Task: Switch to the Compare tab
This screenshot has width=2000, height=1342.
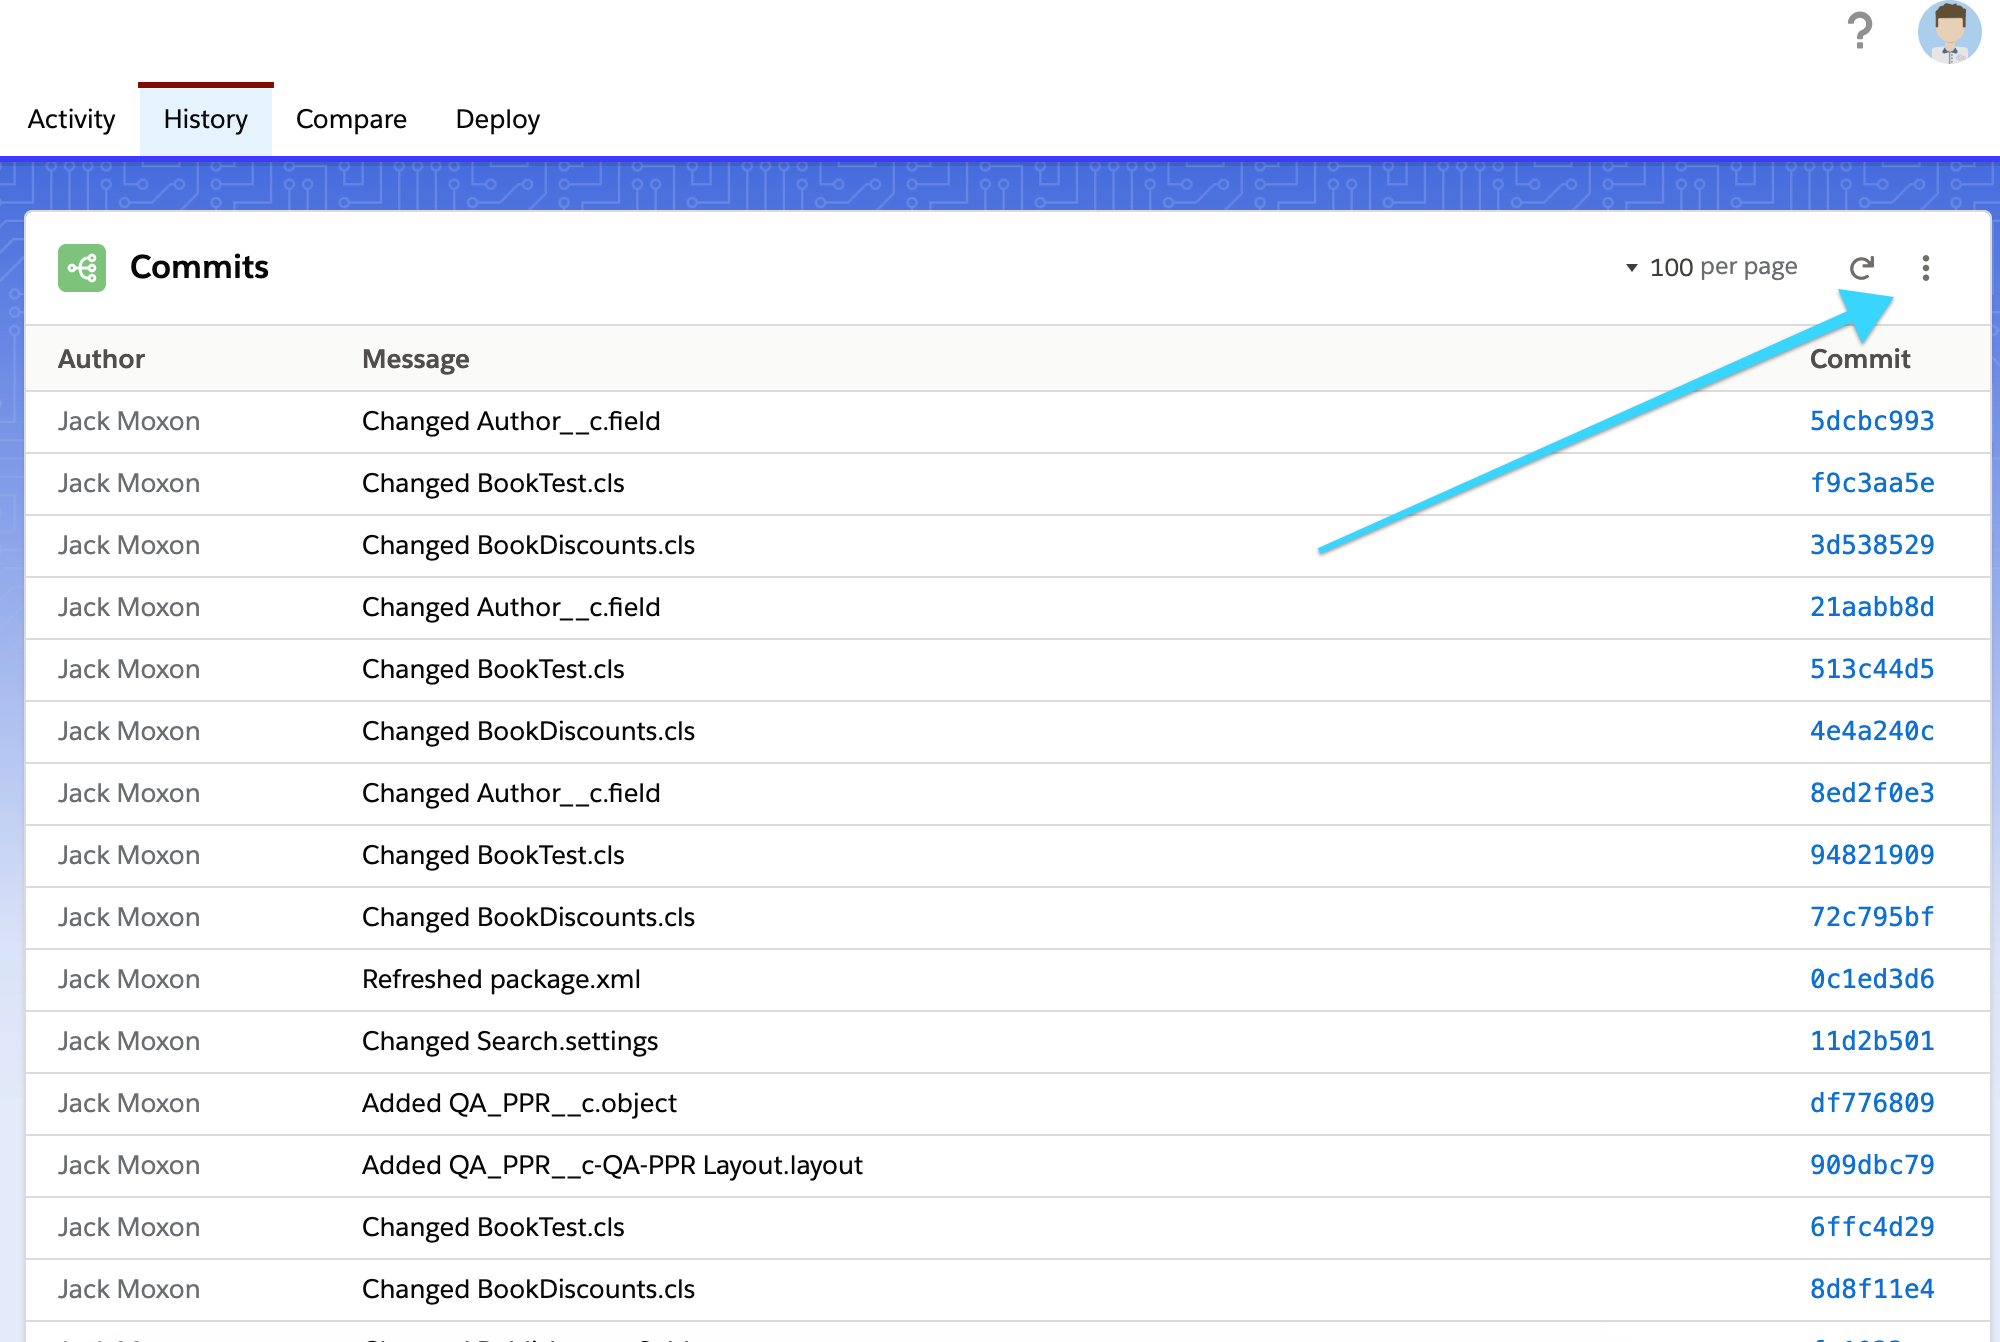Action: click(x=351, y=119)
